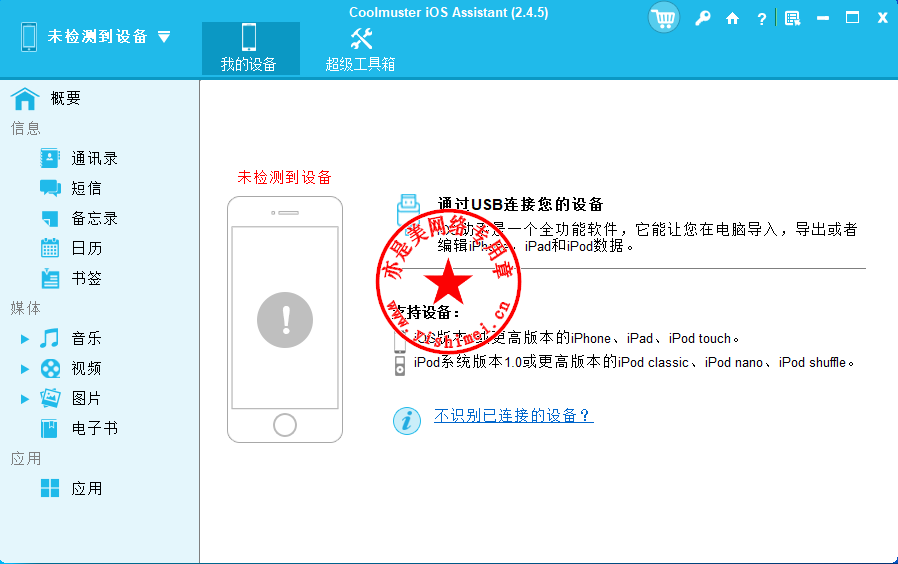Expand the 图片 photos tree node
898x564 pixels.
coord(25,399)
